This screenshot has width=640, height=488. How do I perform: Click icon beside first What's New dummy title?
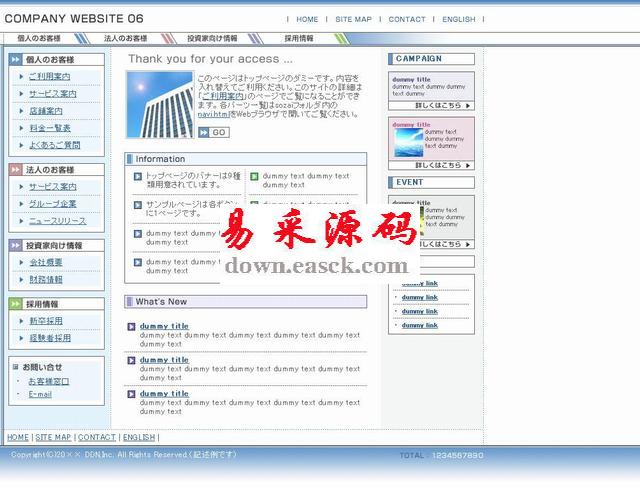[x=131, y=326]
